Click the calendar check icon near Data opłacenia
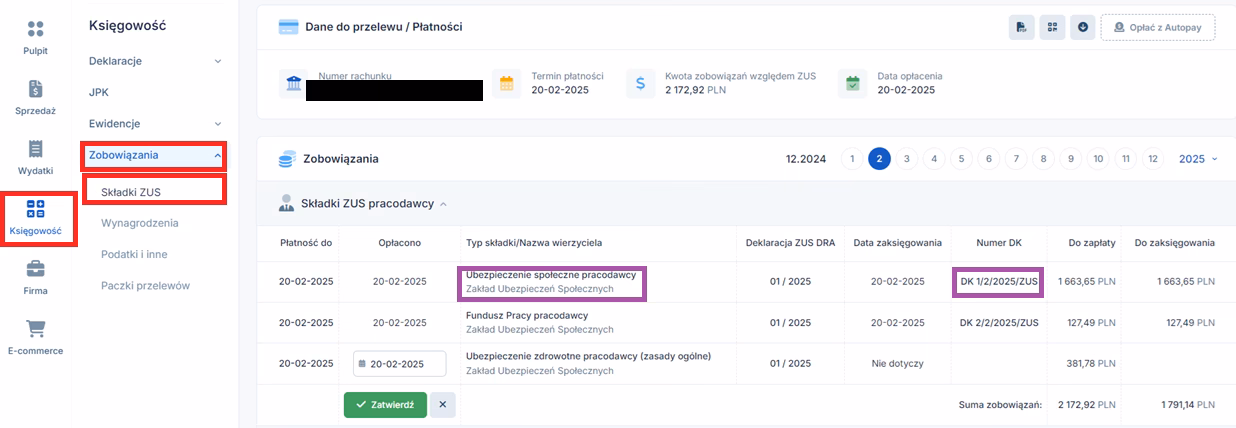Image resolution: width=1236 pixels, height=428 pixels. tap(852, 84)
